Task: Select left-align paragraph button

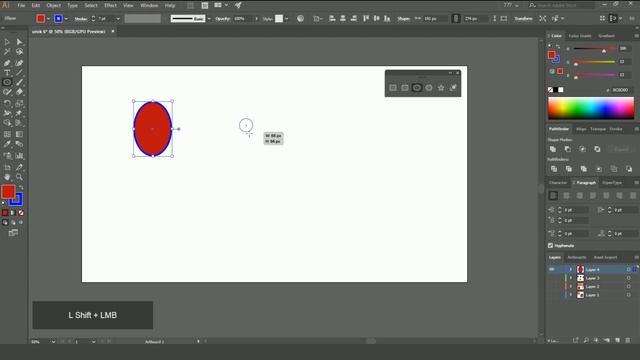Action: (553, 196)
